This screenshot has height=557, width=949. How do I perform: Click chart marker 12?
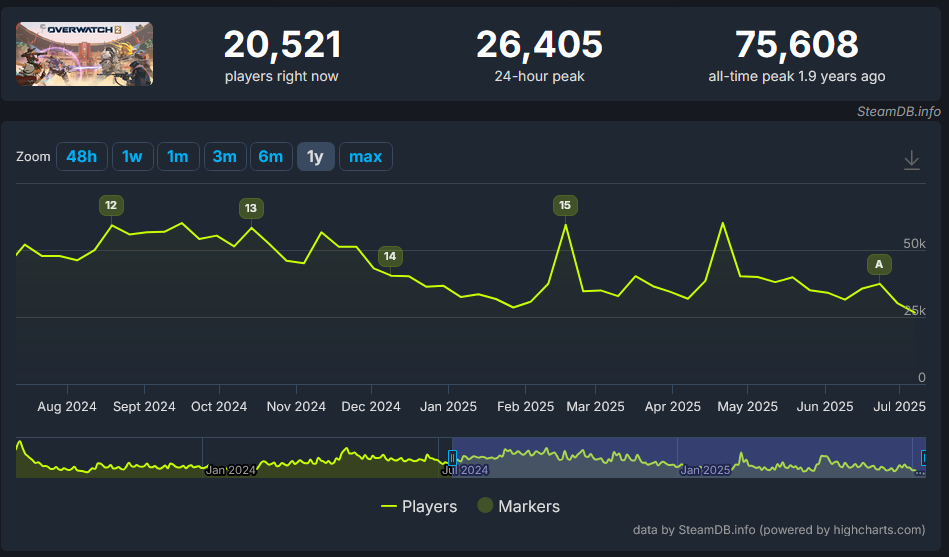[x=111, y=205]
